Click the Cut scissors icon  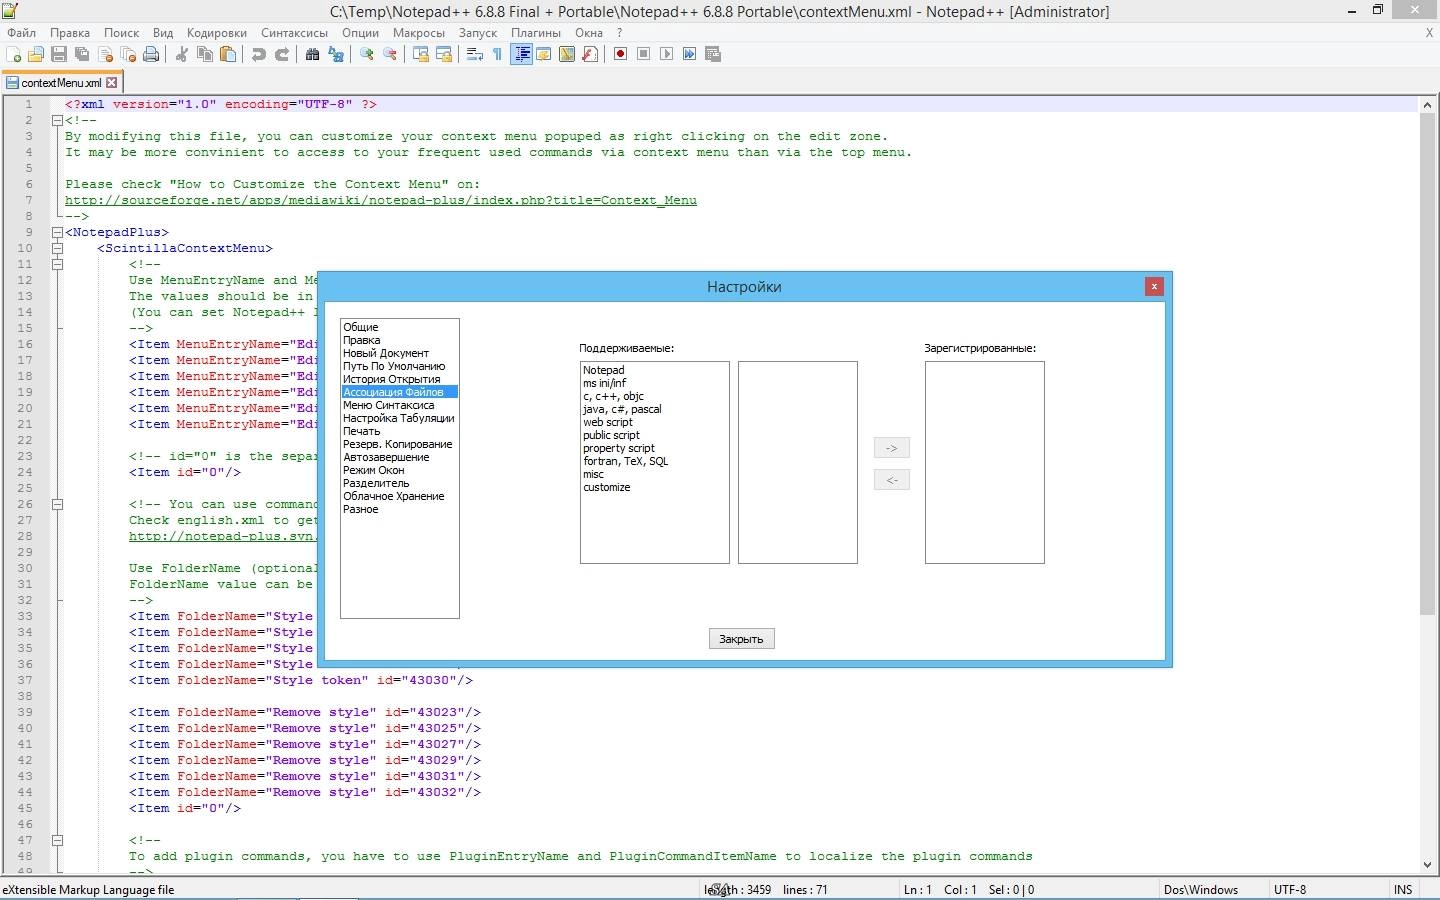(182, 54)
